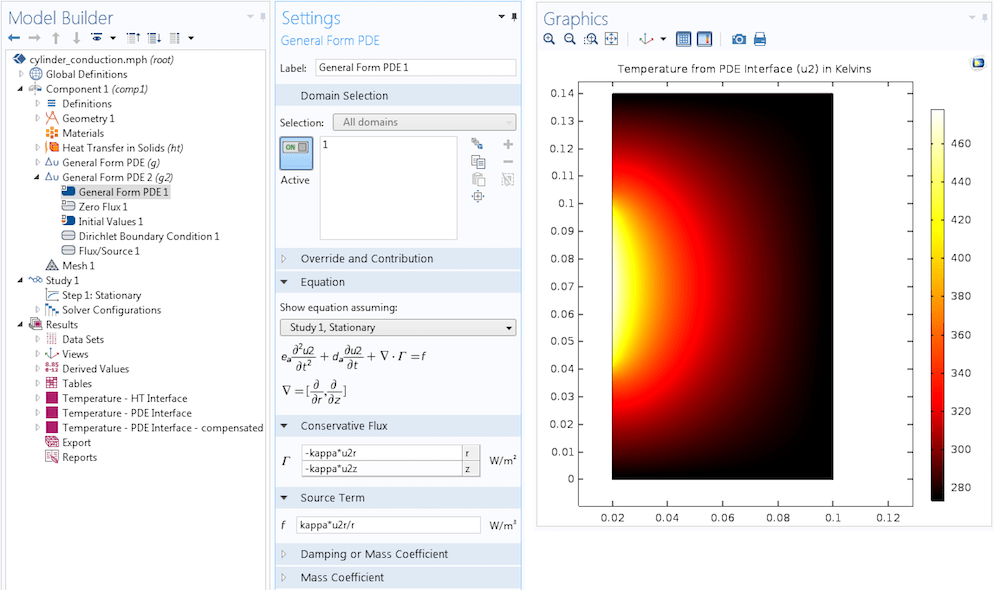Viewport: 1000px width, 590px height.
Task: Toggle the color legend display button
Action: [704, 40]
